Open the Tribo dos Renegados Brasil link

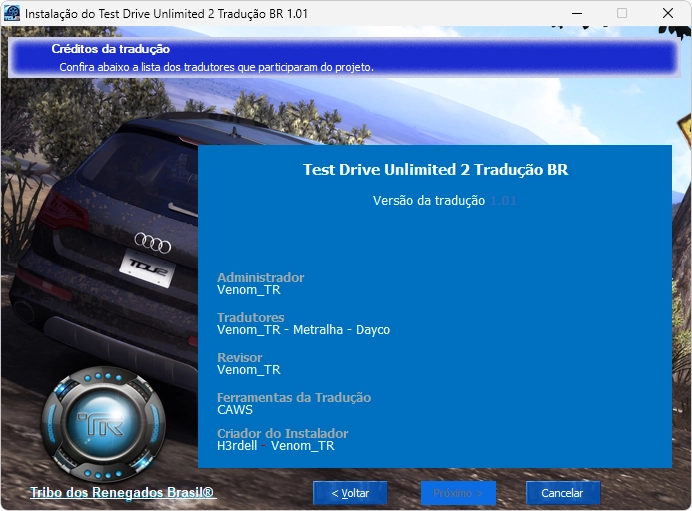pos(122,492)
